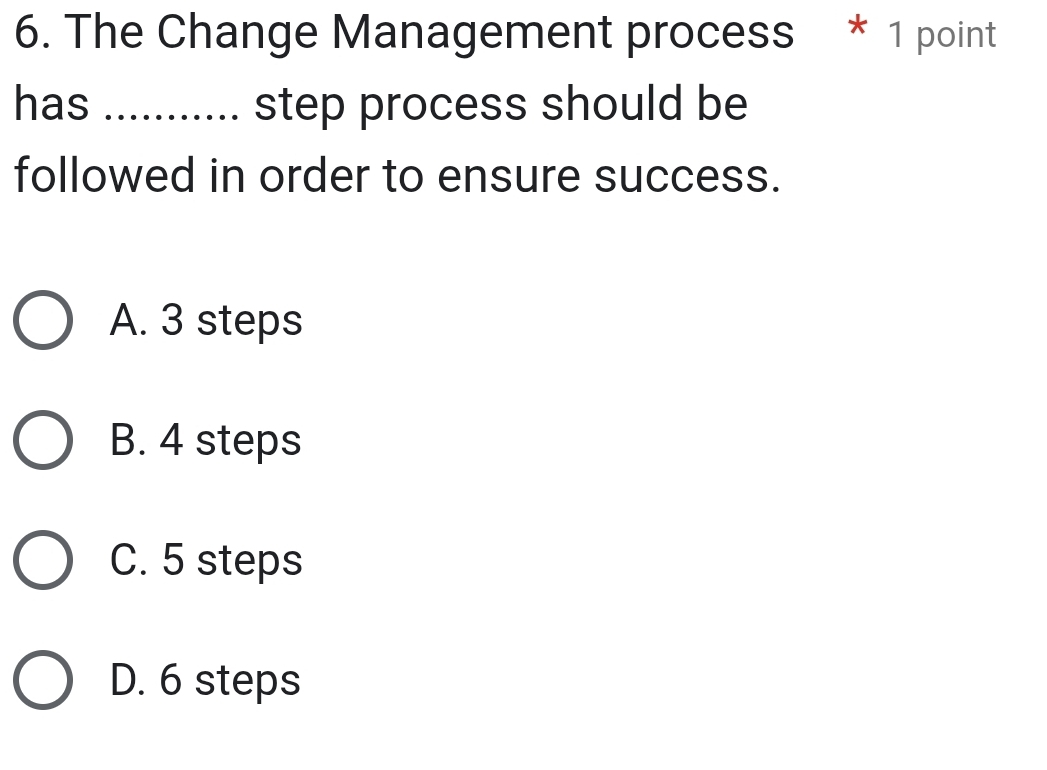Screen dimensions: 1047x770
Task: Click the empty circle beside A. 3 steps
Action: tap(42, 321)
